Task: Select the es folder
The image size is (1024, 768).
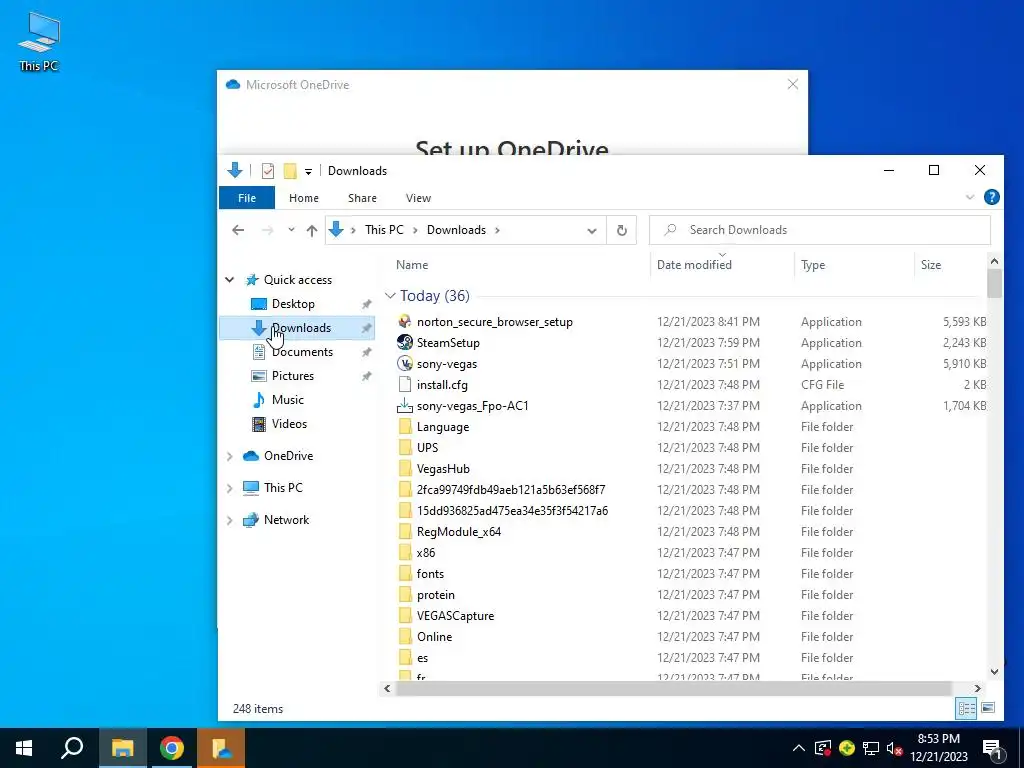Action: pyautogui.click(x=423, y=658)
